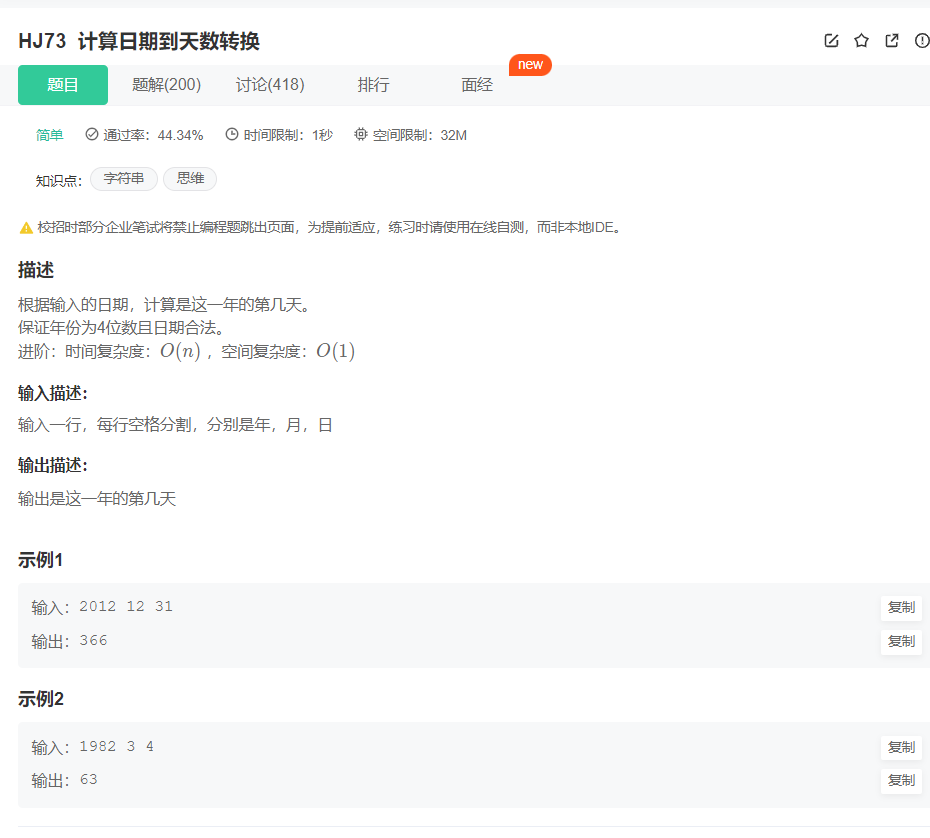Switch to the 题解(200) tab
Screen dimensions: 930x838
[x=165, y=85]
